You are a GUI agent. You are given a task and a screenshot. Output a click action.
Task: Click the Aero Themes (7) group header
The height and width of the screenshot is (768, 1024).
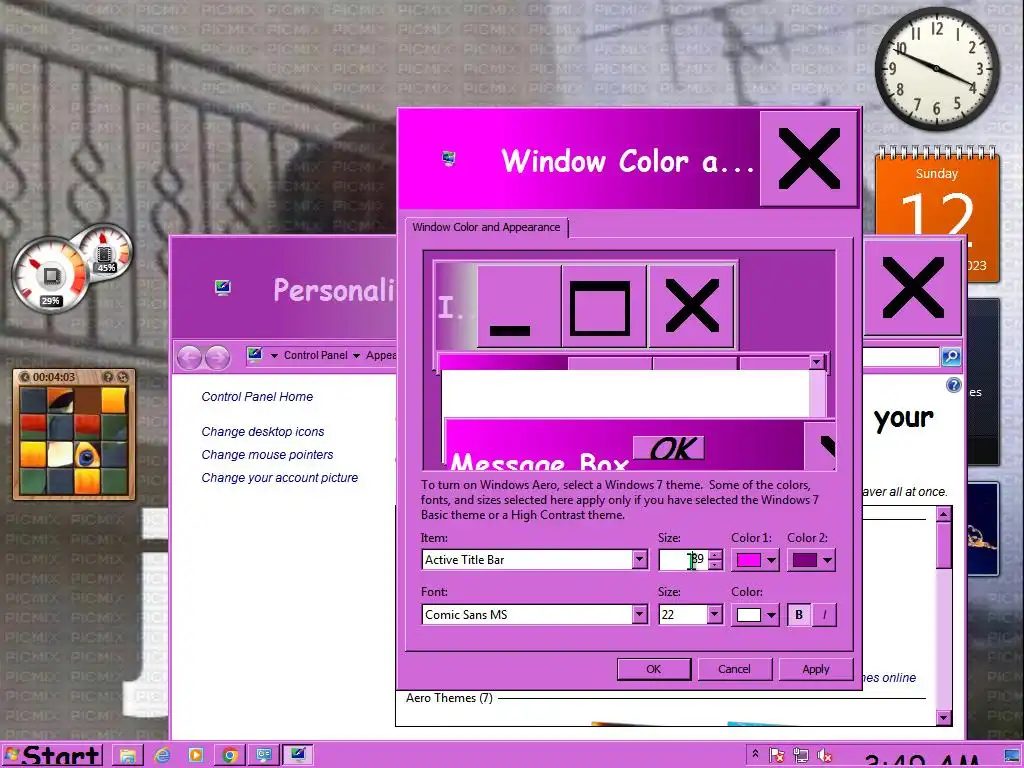click(x=449, y=698)
